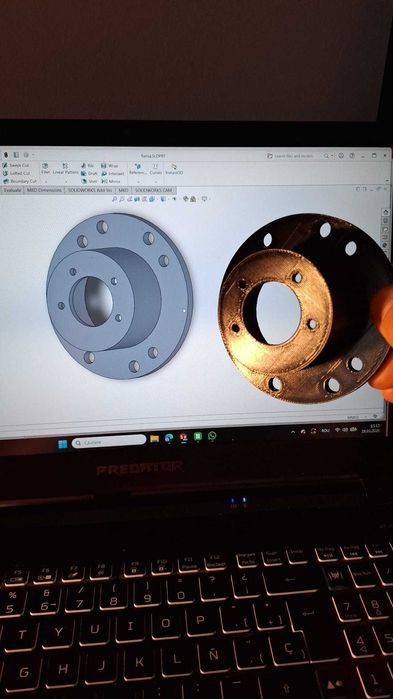Select the Lofted Cut tool
The height and width of the screenshot is (699, 393).
pyautogui.click(x=16, y=173)
